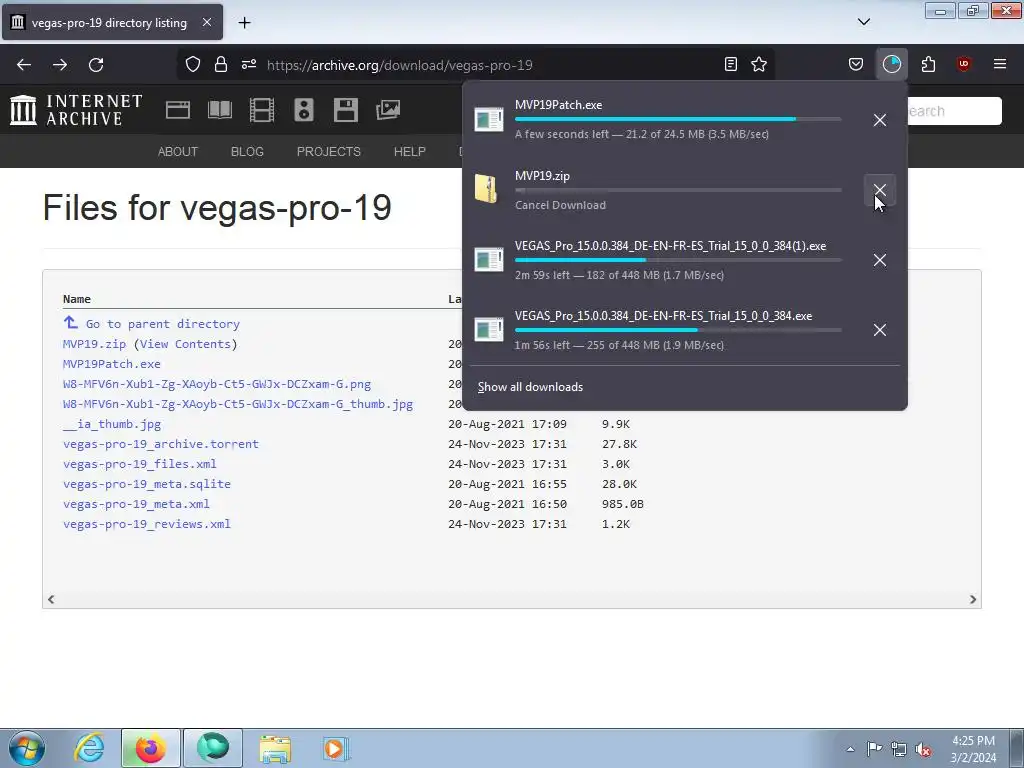Open vegas-pro-19_files.xml link

coord(140,464)
